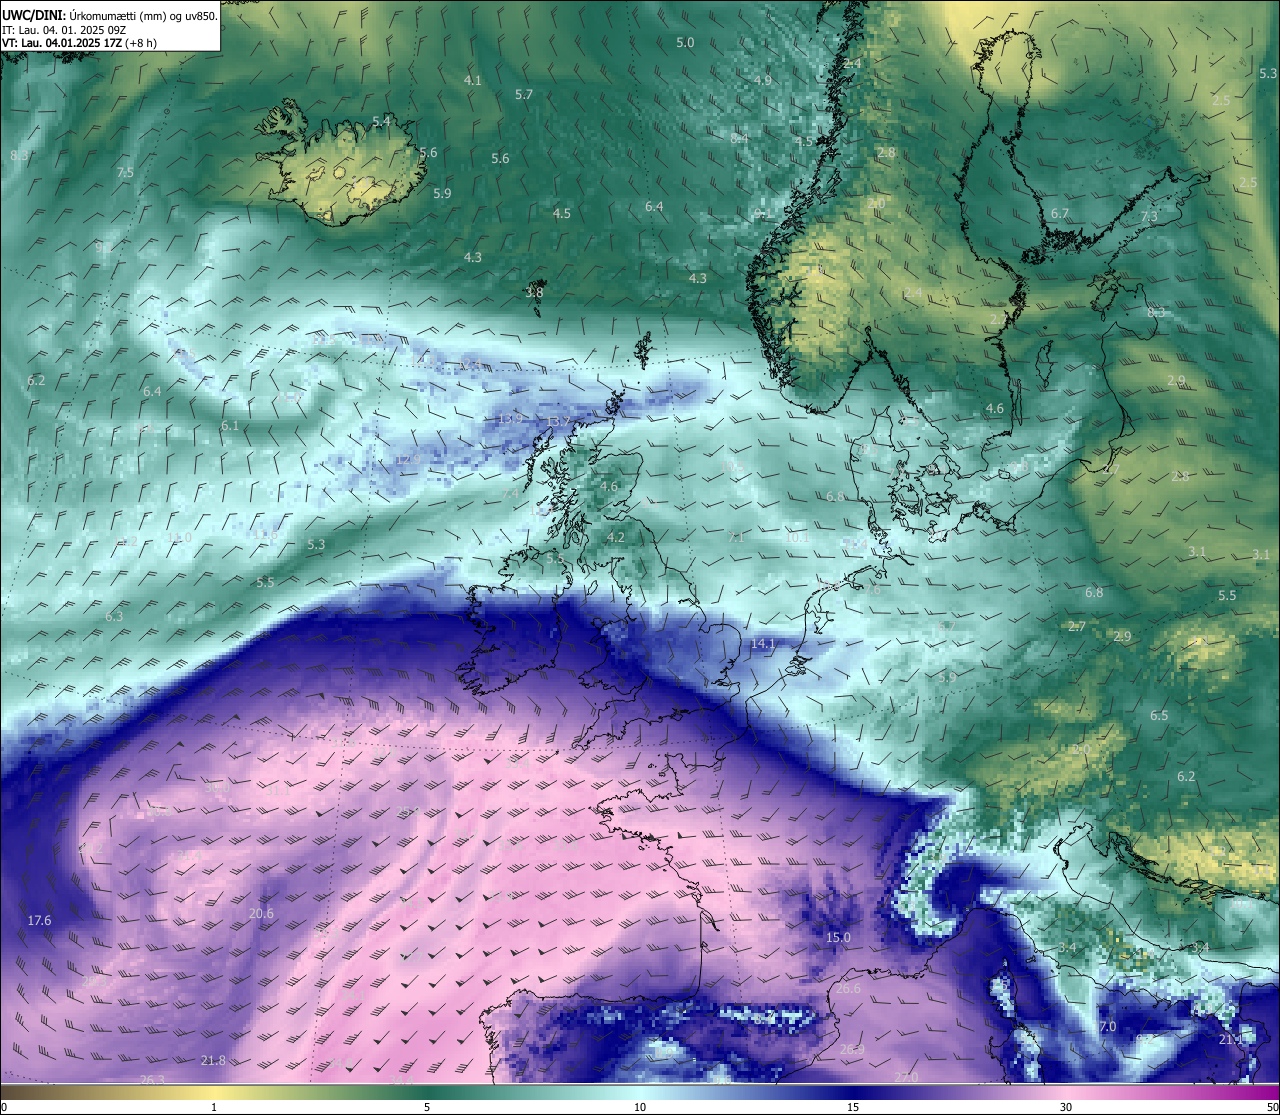Image resolution: width=1280 pixels, height=1115 pixels.
Task: Click the color scale label '10'
Action: pos(640,1107)
